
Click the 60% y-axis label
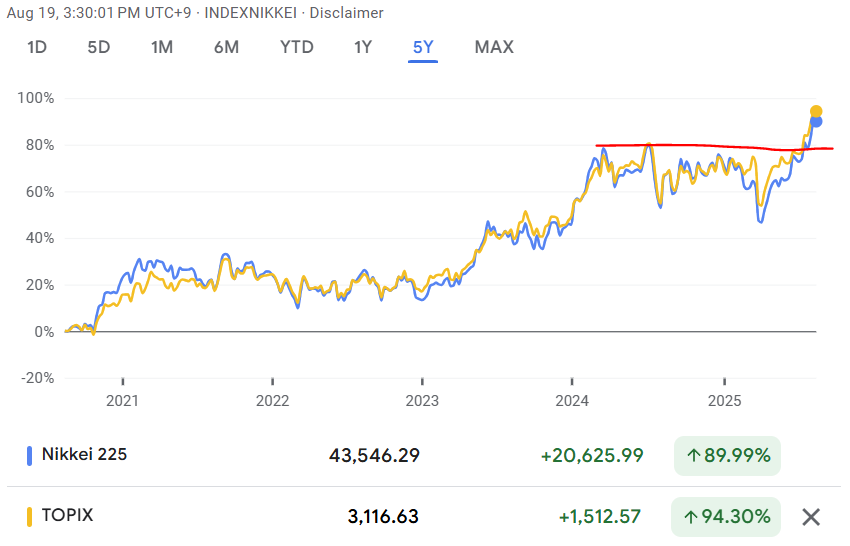click(40, 192)
